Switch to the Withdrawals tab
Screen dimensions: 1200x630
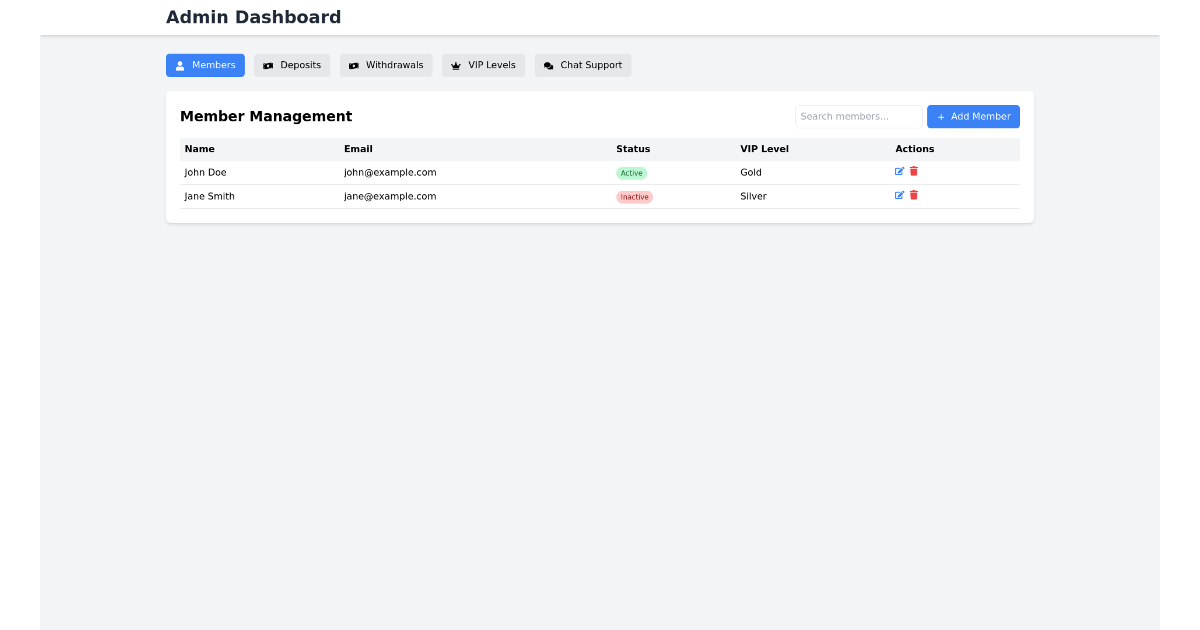pyautogui.click(x=386, y=65)
